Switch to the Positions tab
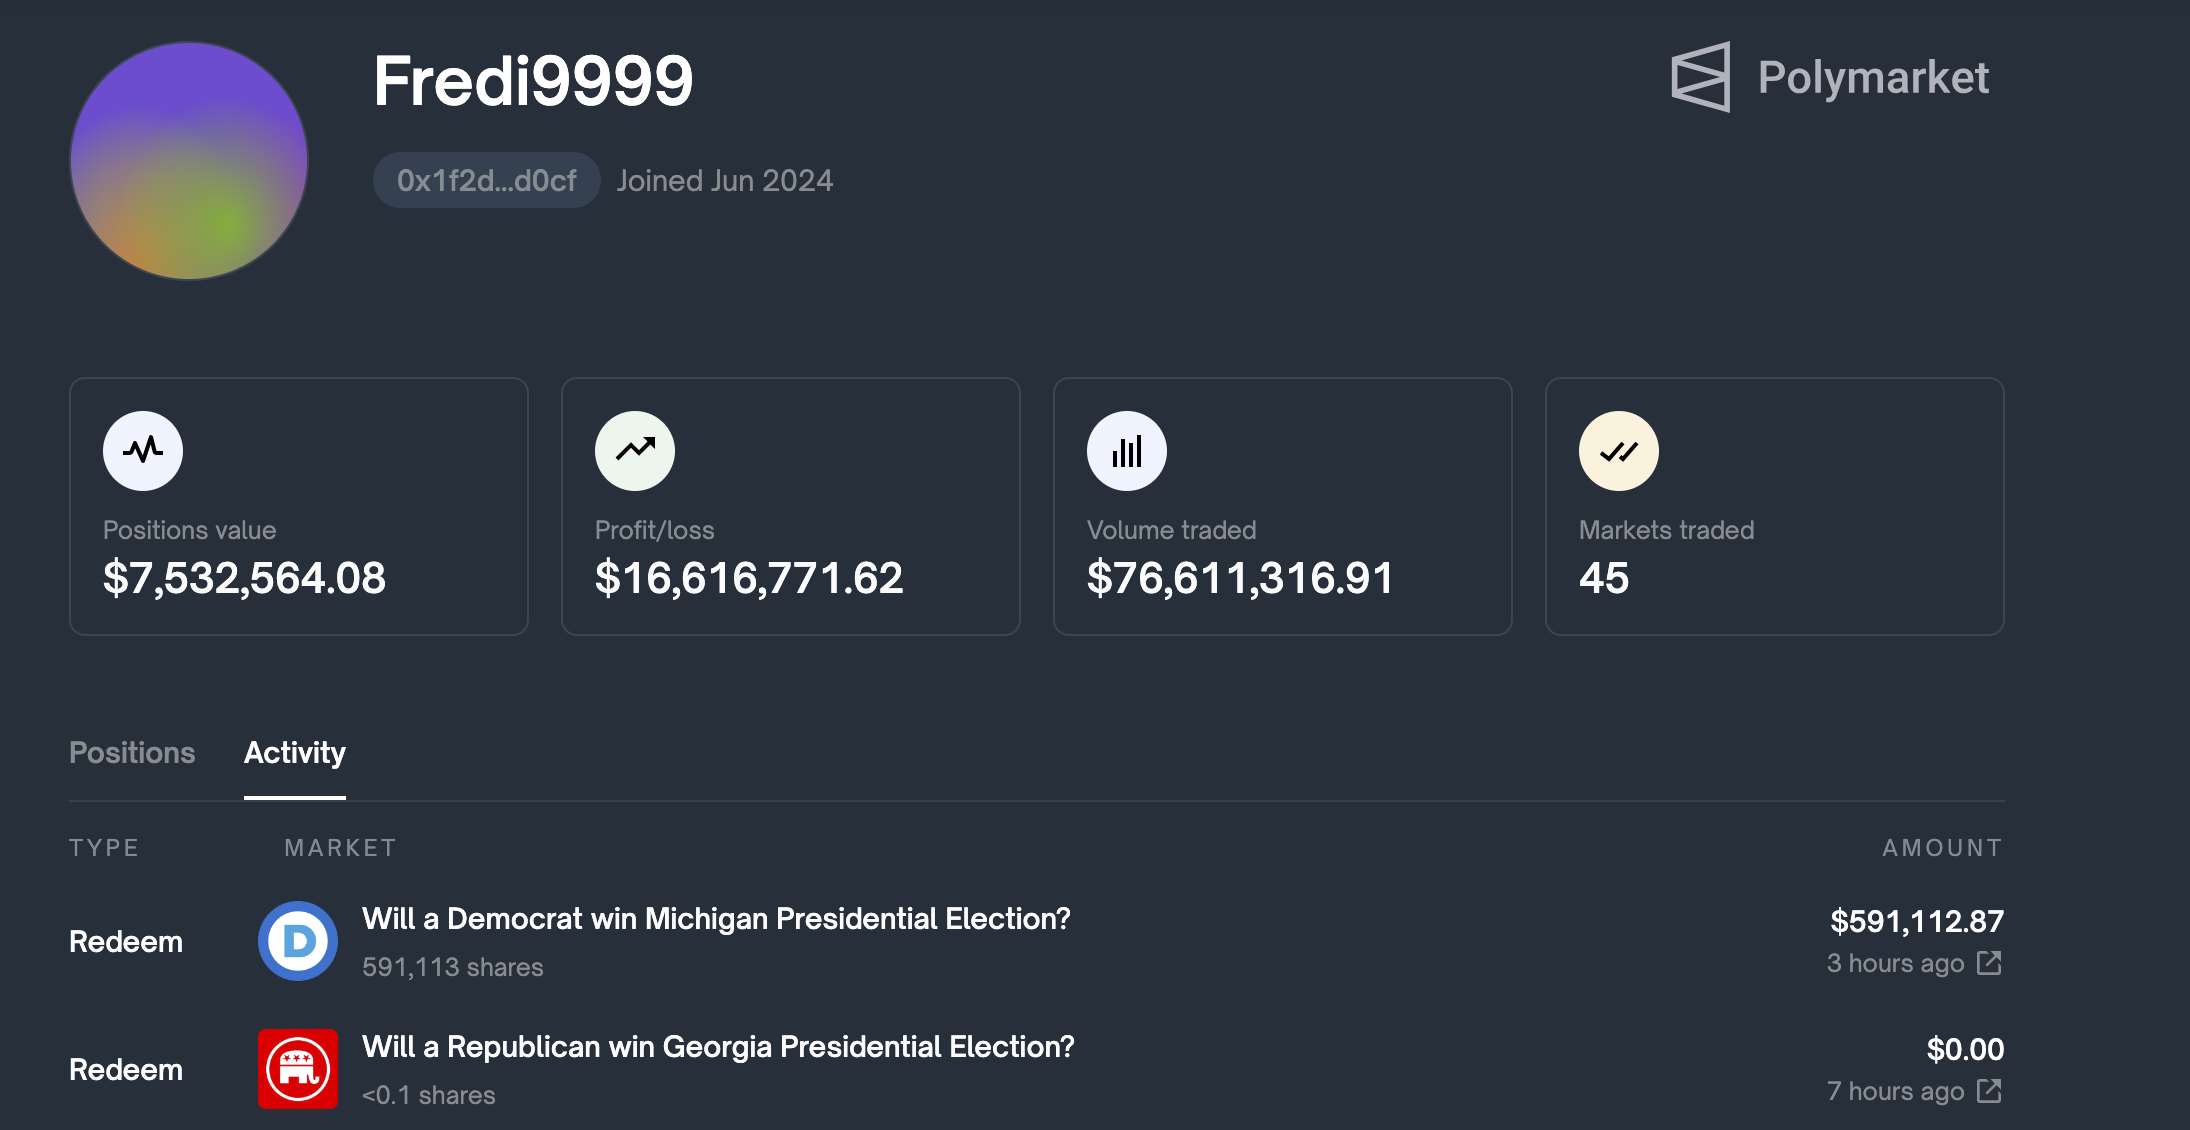2190x1130 pixels. point(132,753)
